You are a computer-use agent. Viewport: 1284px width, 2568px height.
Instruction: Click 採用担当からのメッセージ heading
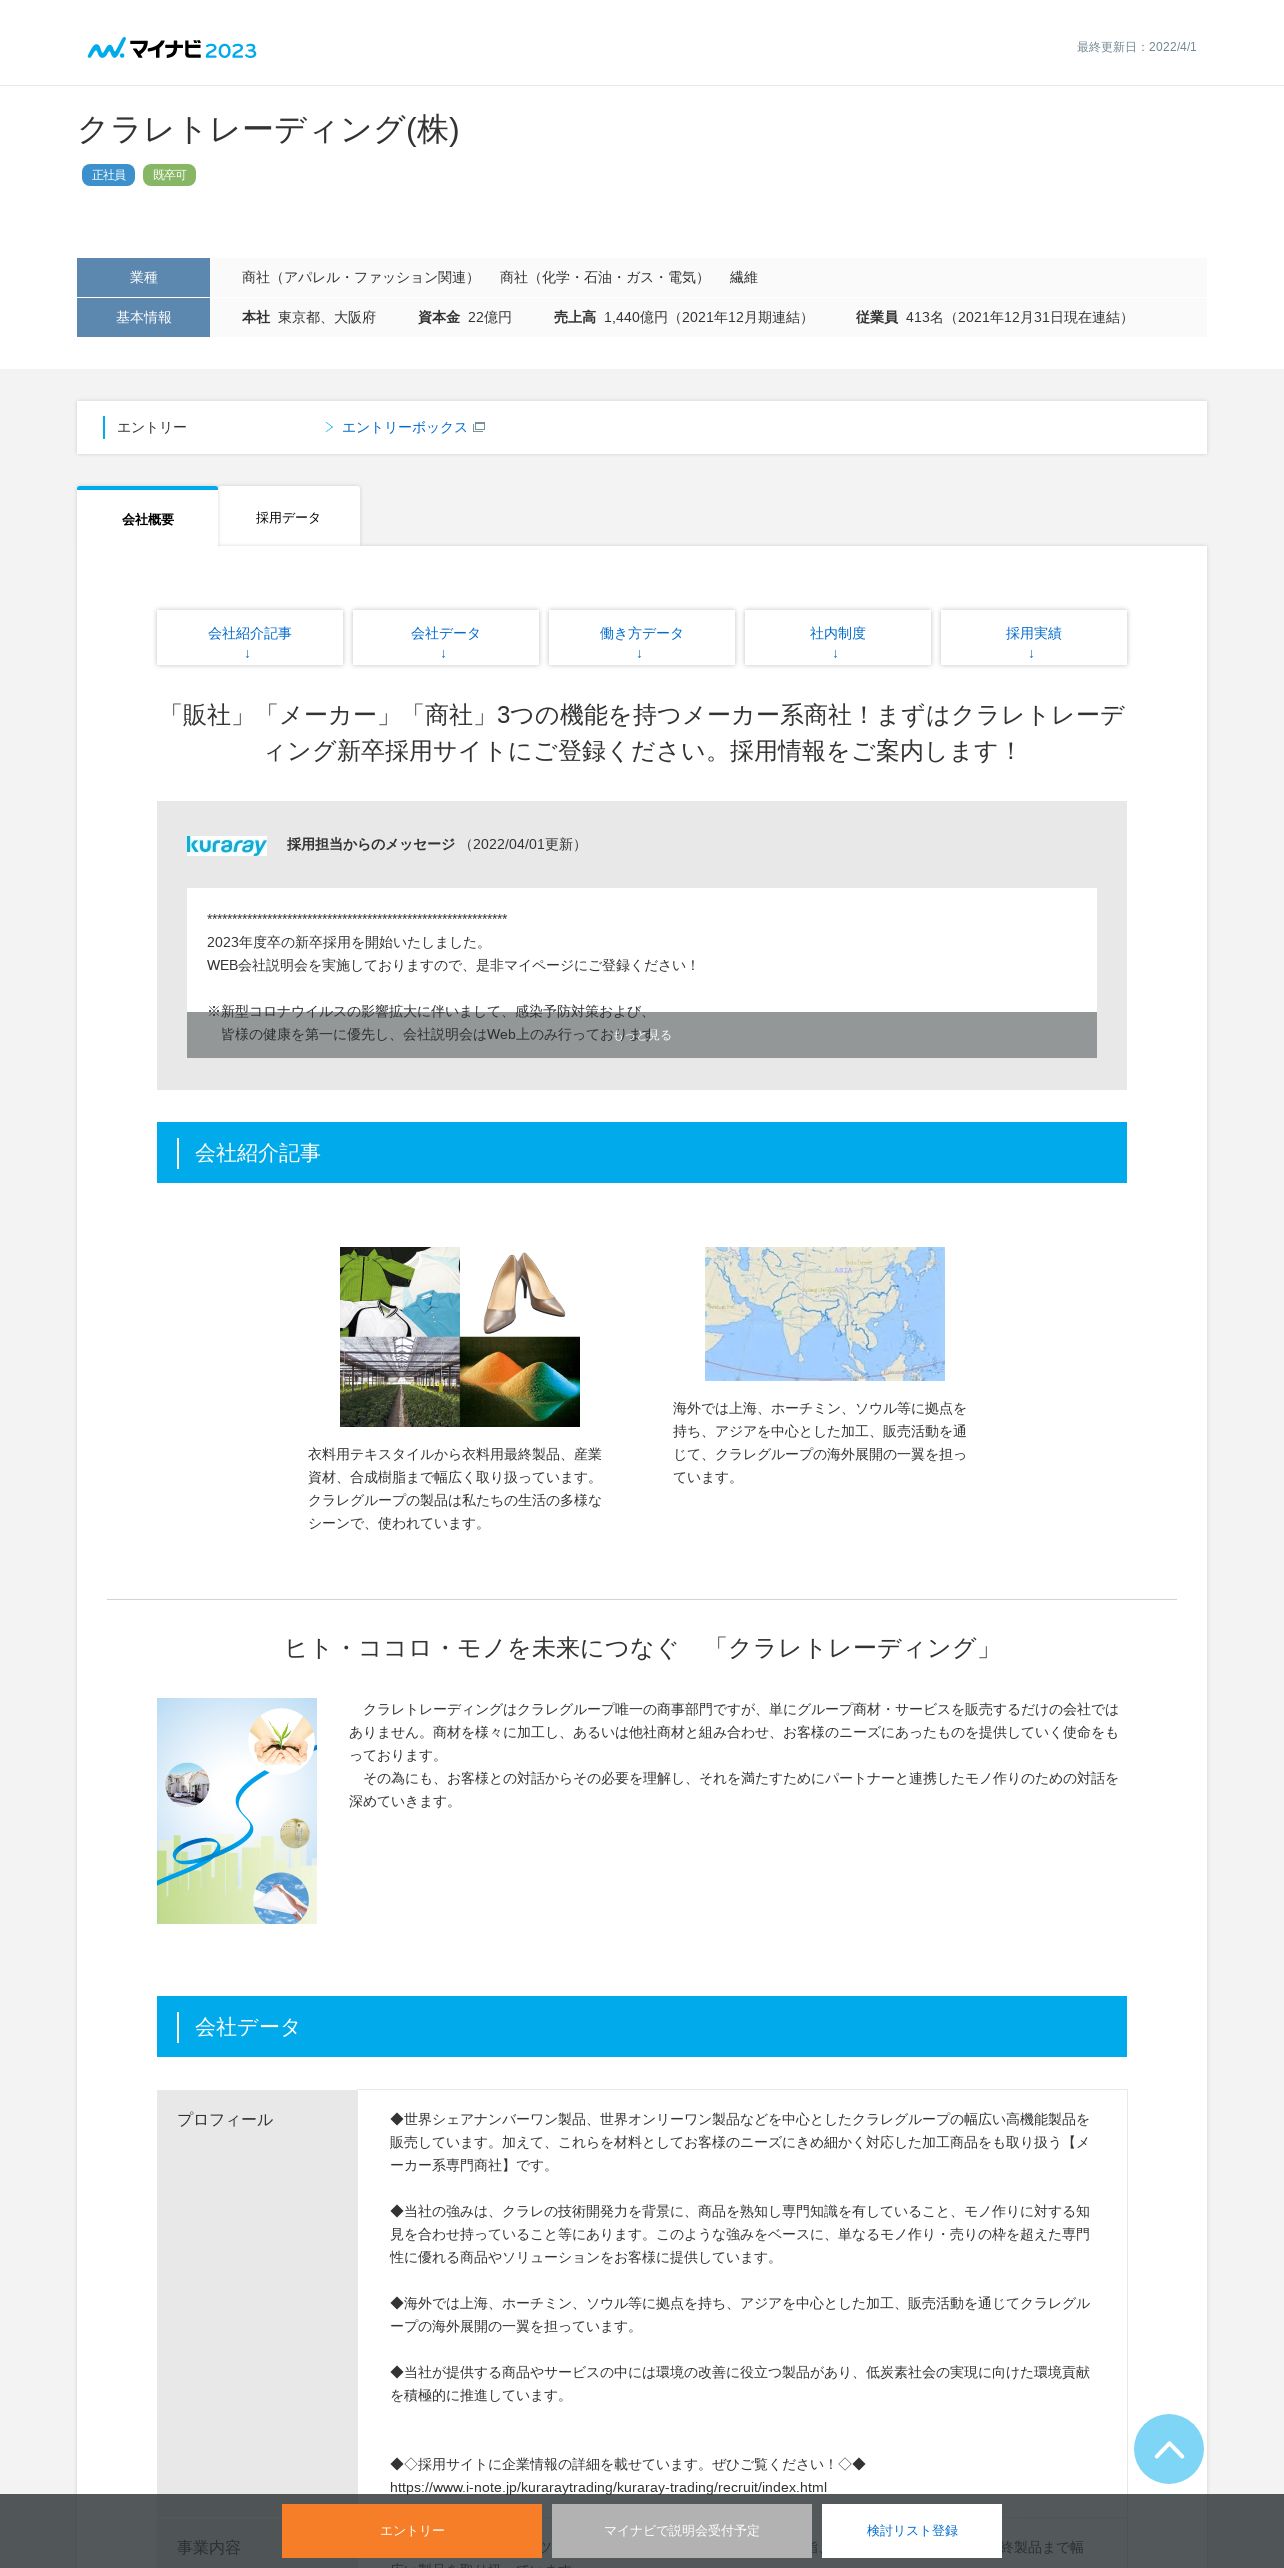point(371,844)
